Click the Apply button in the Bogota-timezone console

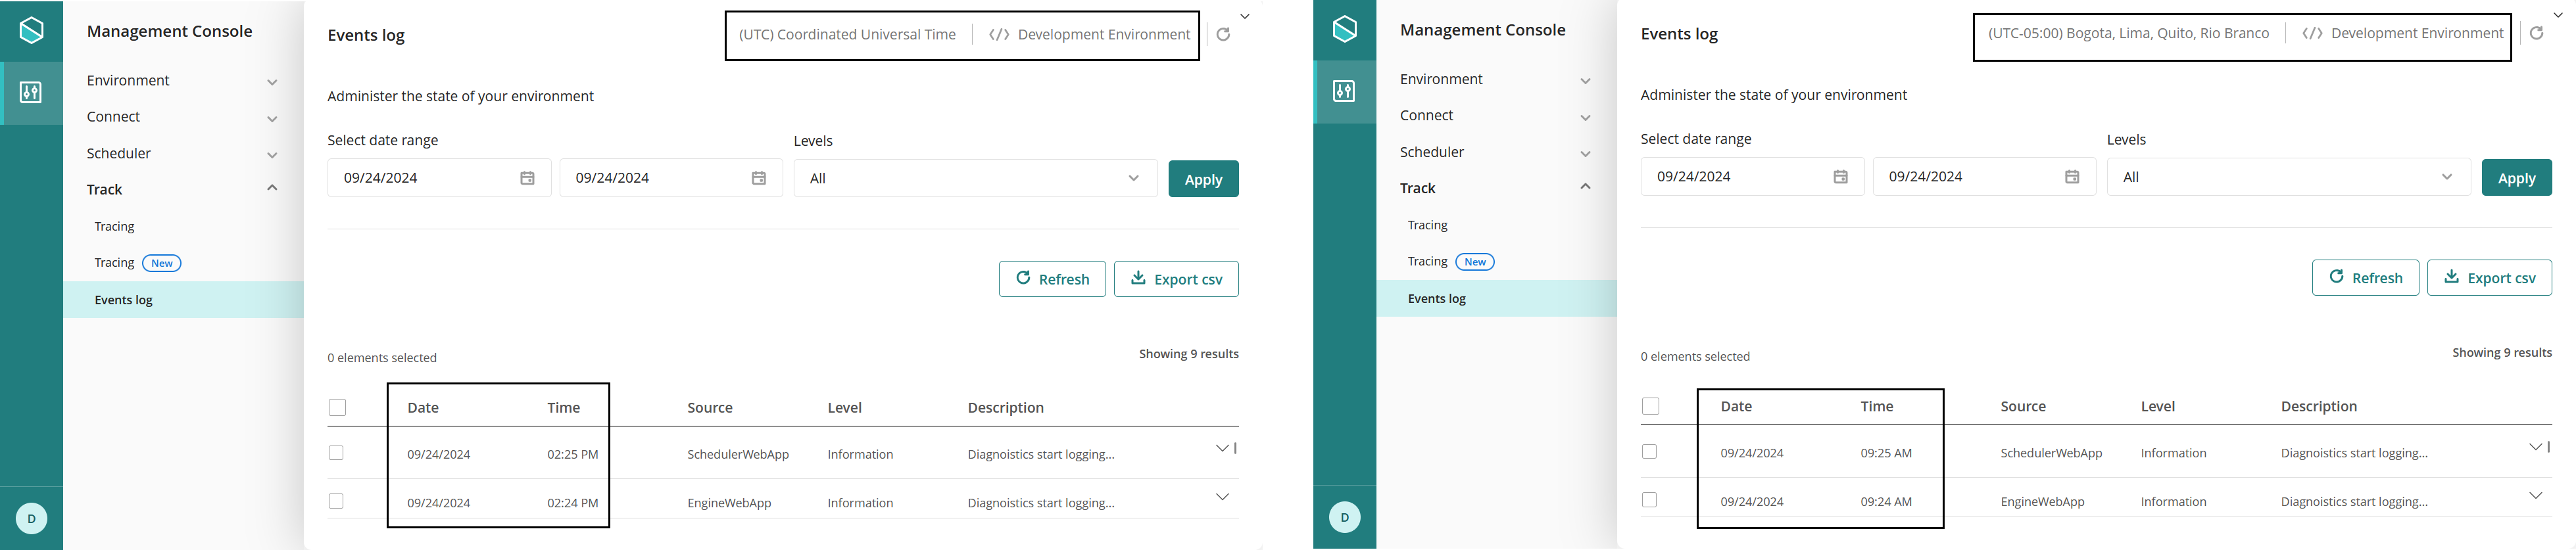(x=2516, y=178)
